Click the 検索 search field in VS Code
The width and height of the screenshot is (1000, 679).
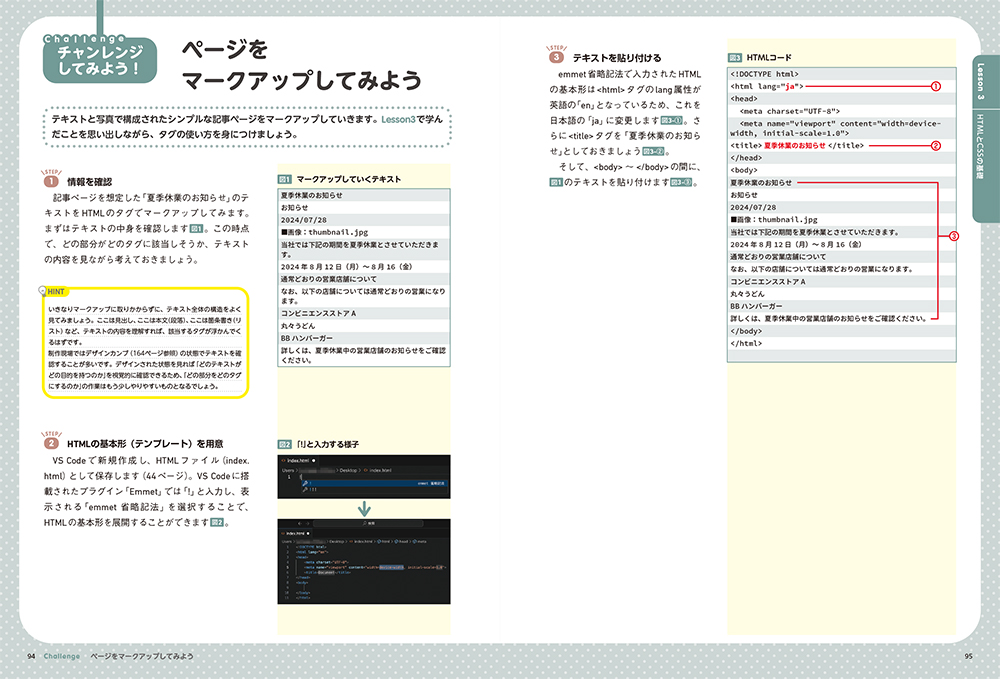click(370, 523)
